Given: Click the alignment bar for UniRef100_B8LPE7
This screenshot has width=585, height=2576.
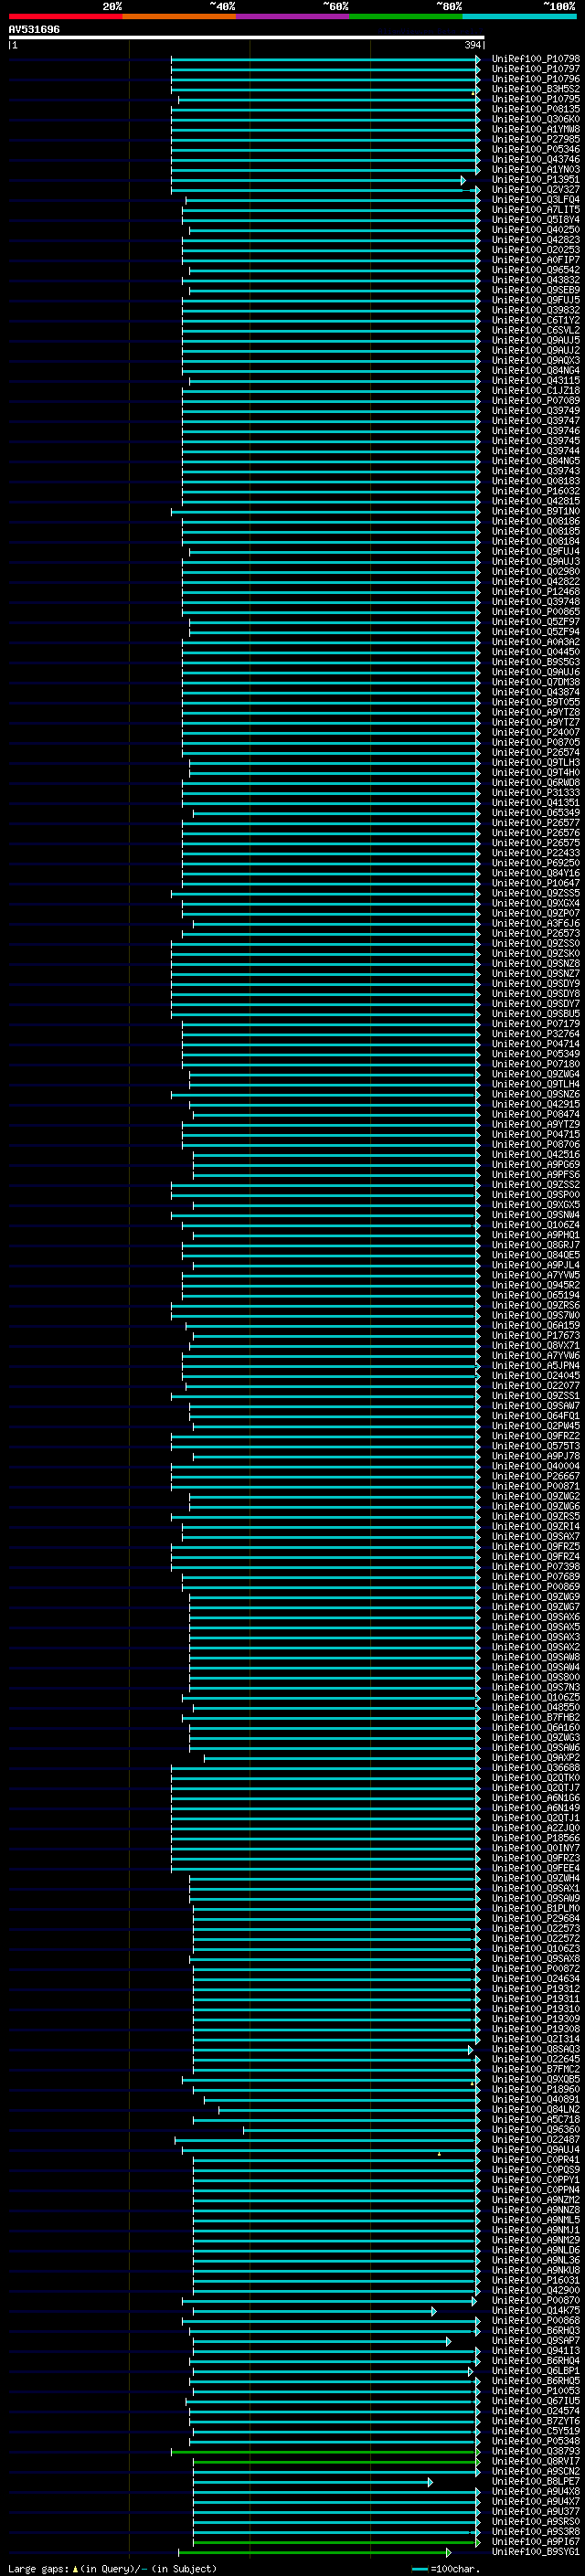Looking at the screenshot, I should pos(313,2481).
